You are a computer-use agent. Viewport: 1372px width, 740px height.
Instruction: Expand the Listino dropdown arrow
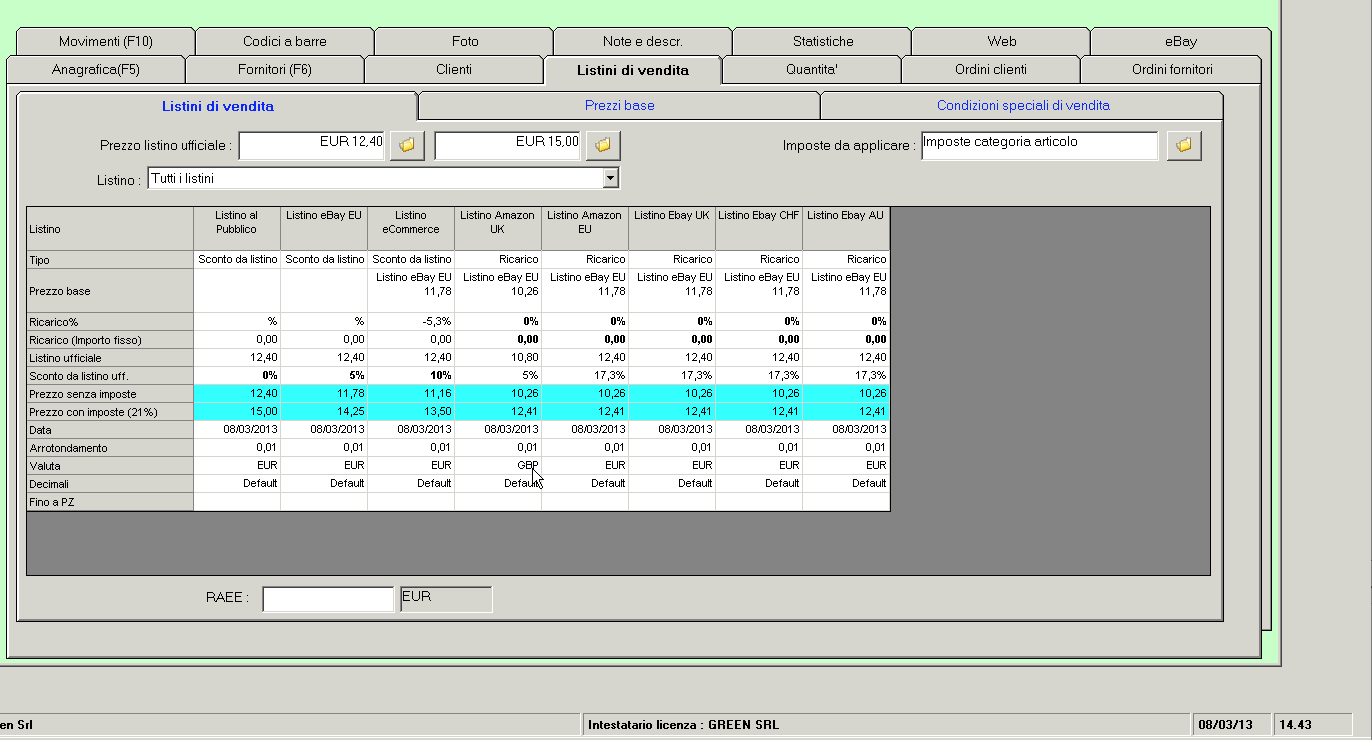610,178
